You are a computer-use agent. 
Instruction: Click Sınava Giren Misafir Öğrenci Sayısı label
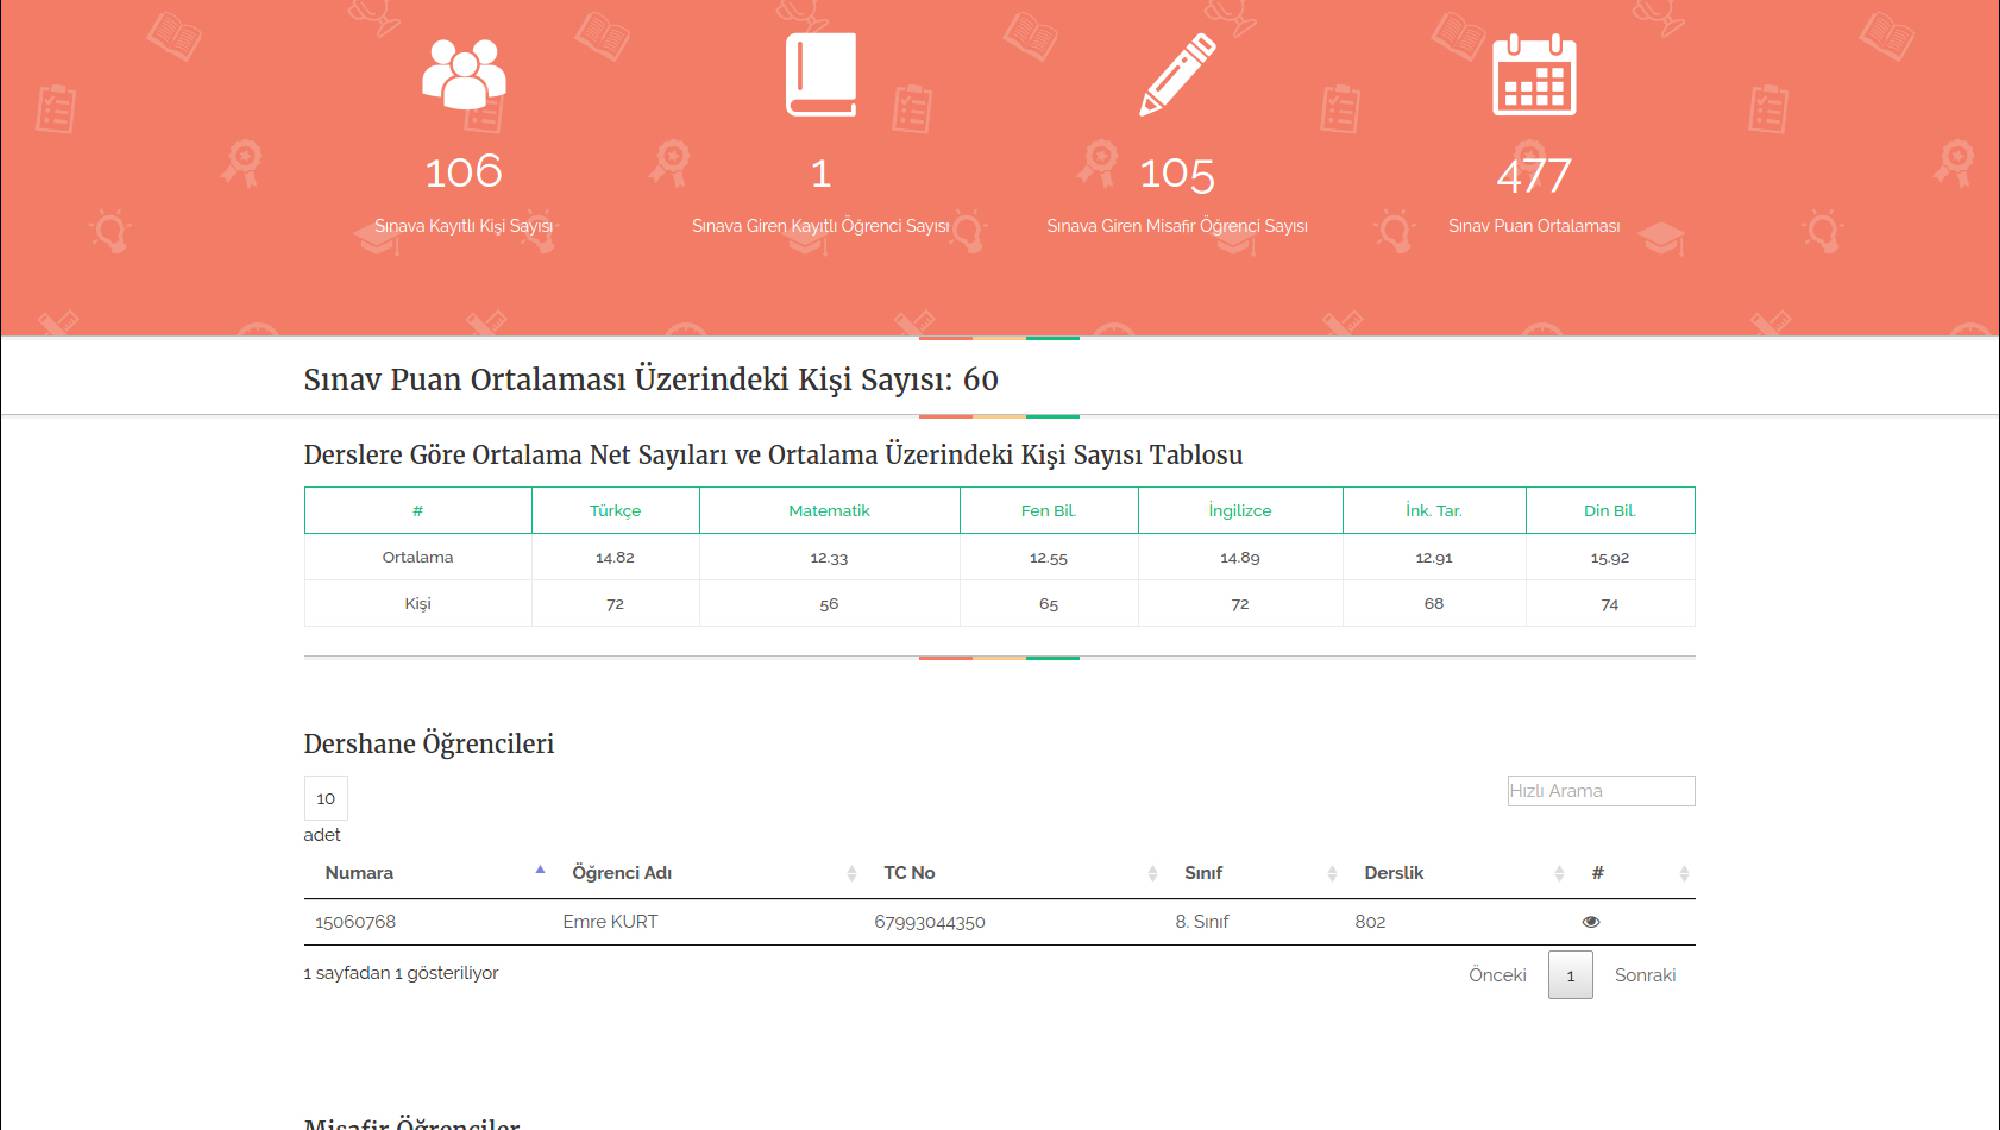click(1177, 227)
